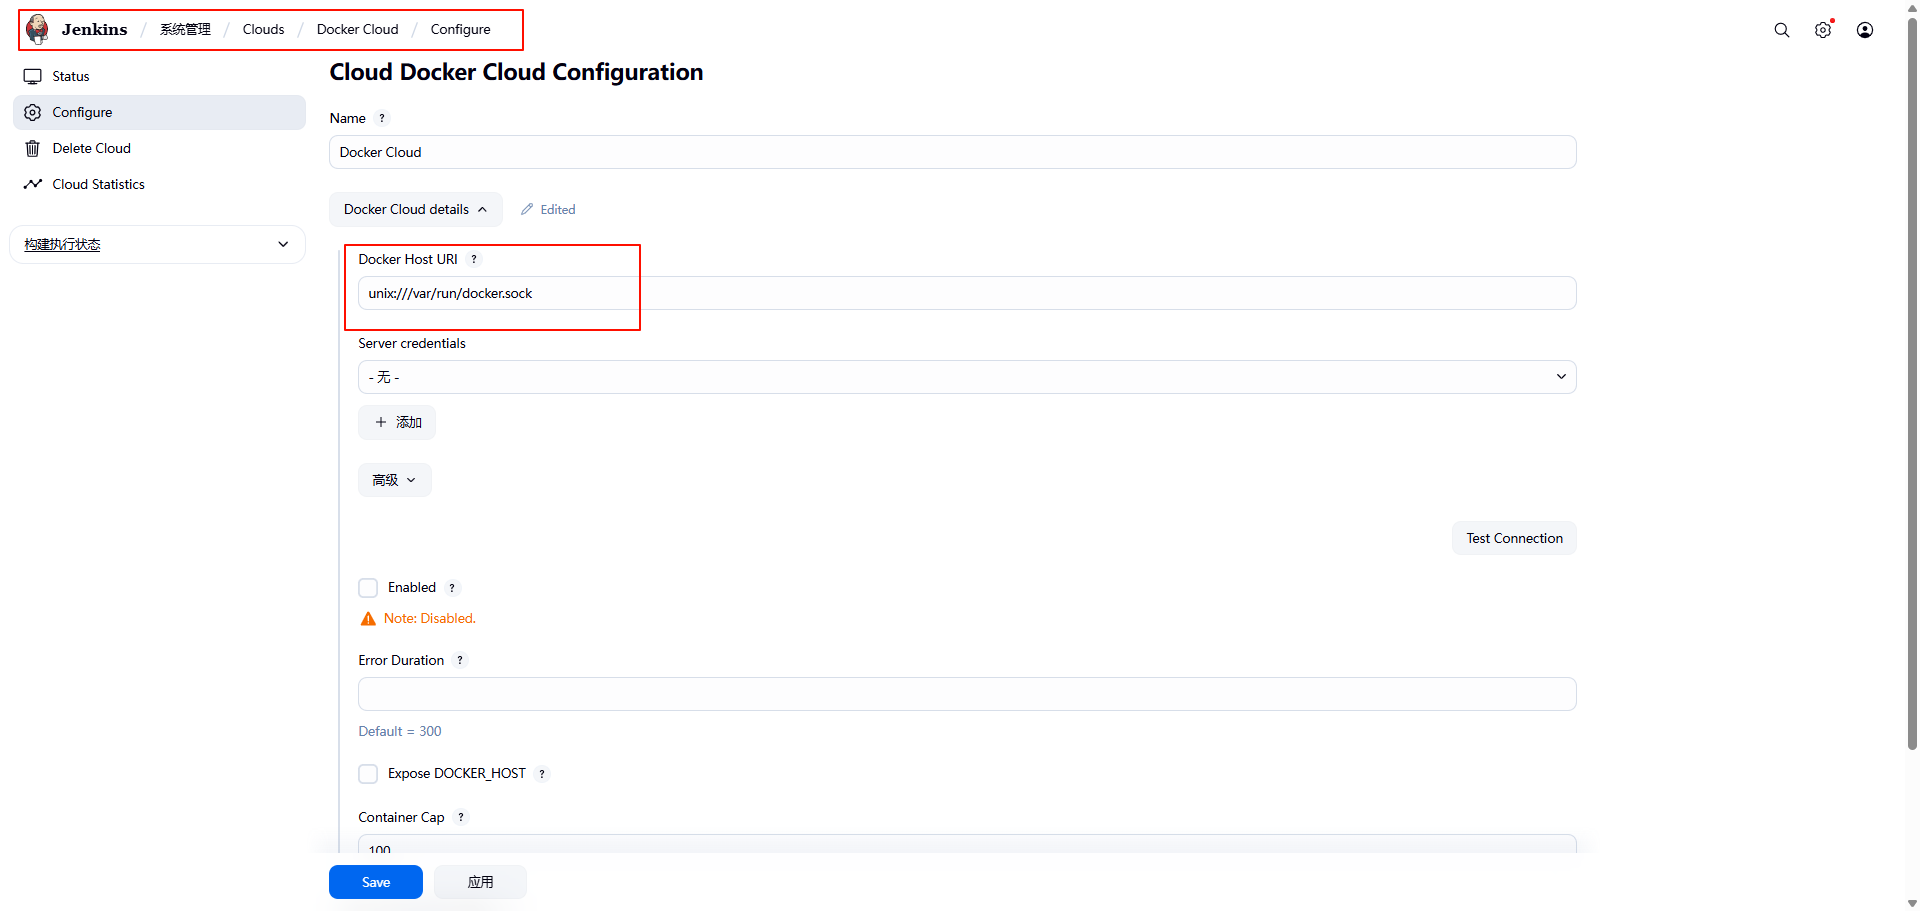Click the help icon next to Container Cap
The width and height of the screenshot is (1920, 911).
coord(461,817)
